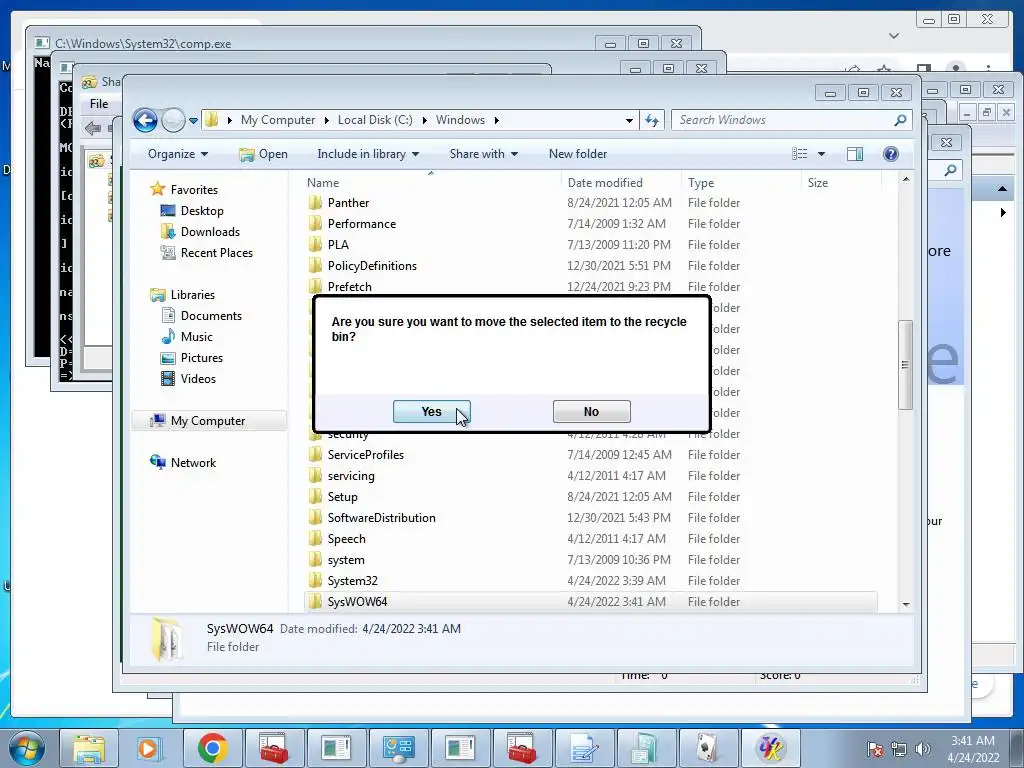
Task: Change view with the view icon
Action: [799, 154]
